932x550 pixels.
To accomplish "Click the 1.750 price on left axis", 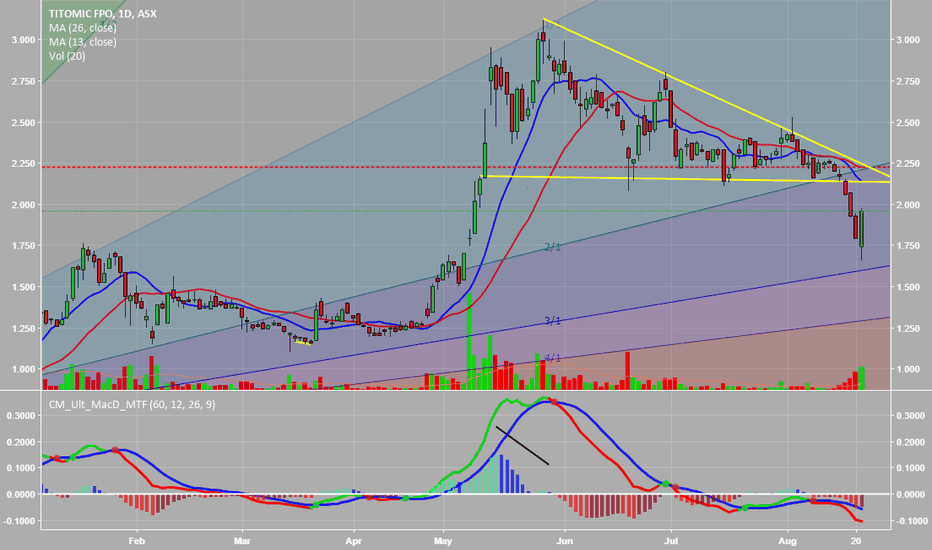I will click(23, 246).
